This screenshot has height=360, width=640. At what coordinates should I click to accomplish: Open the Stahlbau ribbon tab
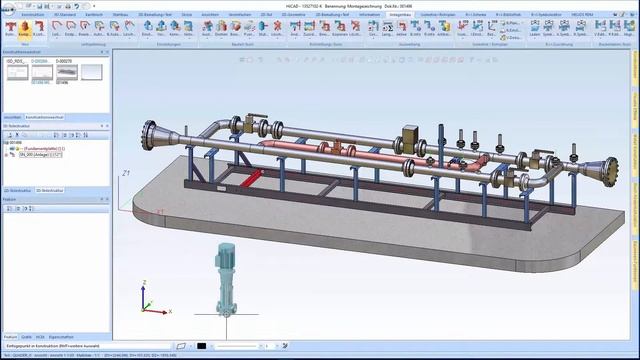[120, 15]
